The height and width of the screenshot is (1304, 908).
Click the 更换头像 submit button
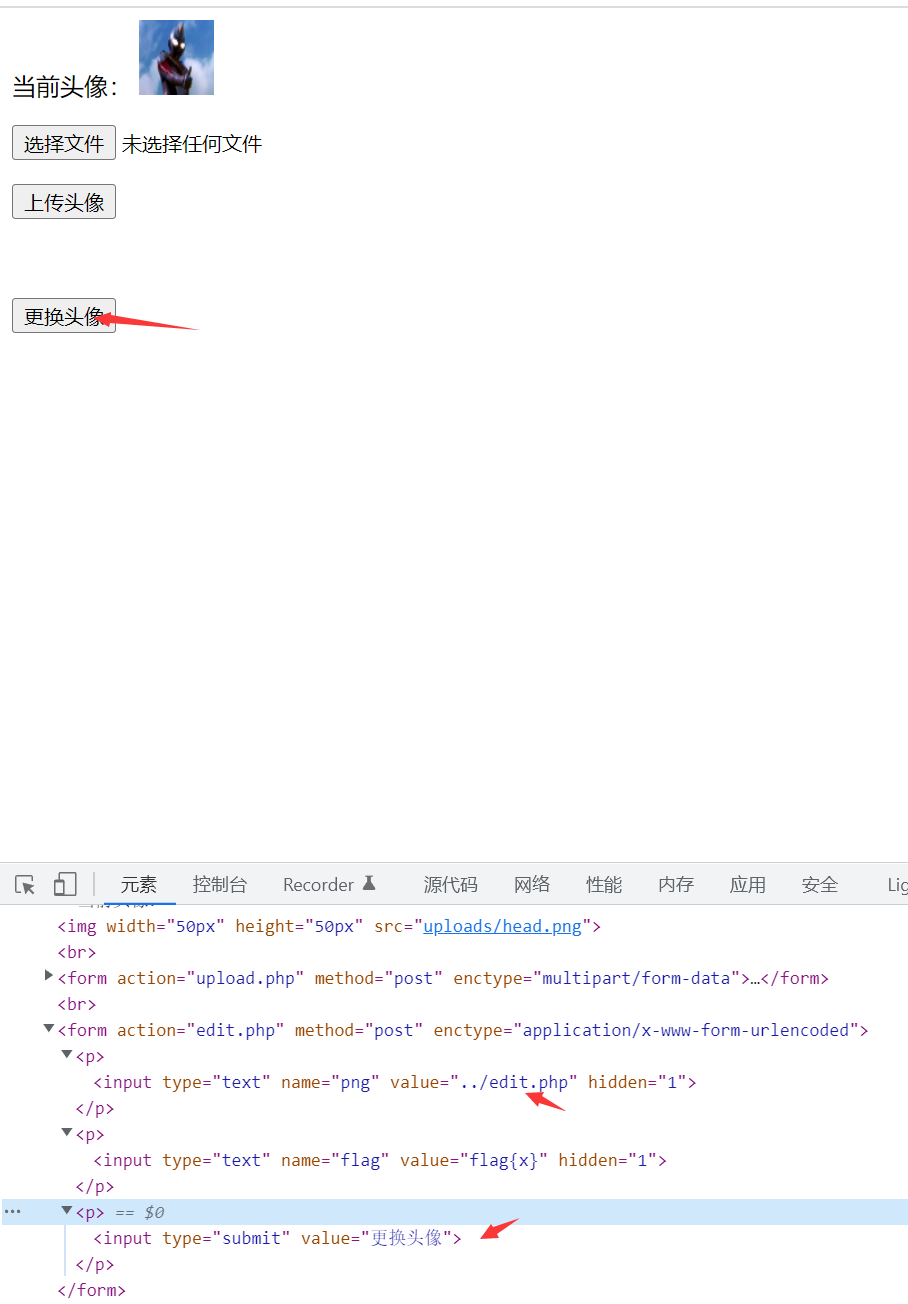tap(63, 315)
